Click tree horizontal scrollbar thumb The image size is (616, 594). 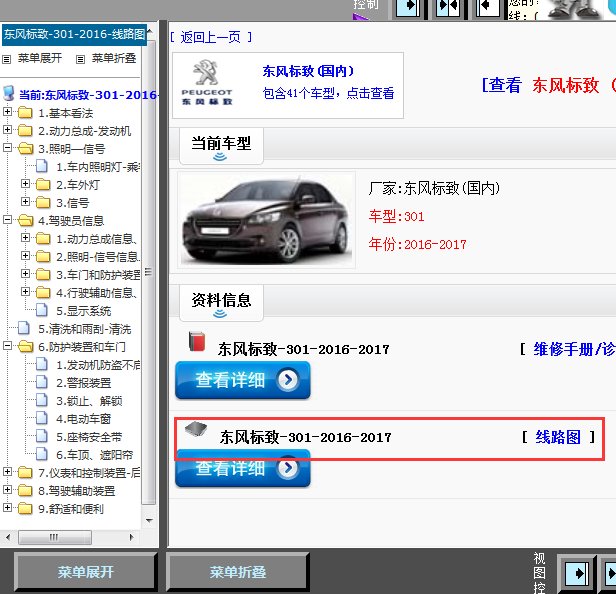55,537
